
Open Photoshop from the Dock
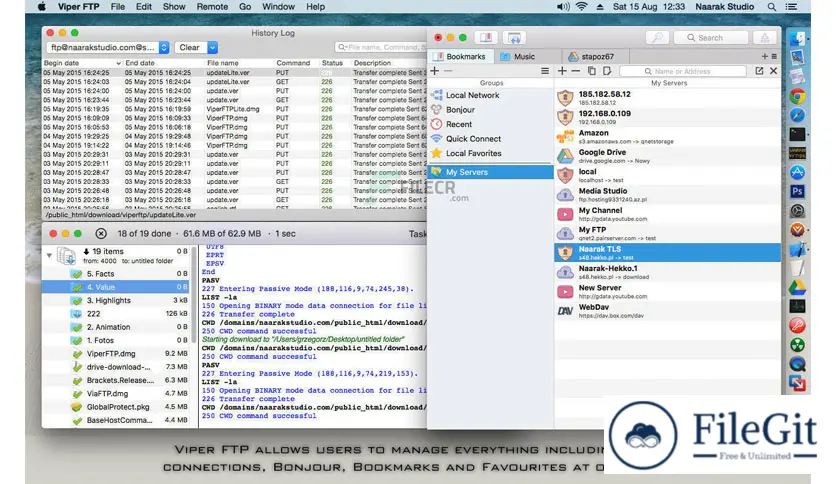pos(798,191)
